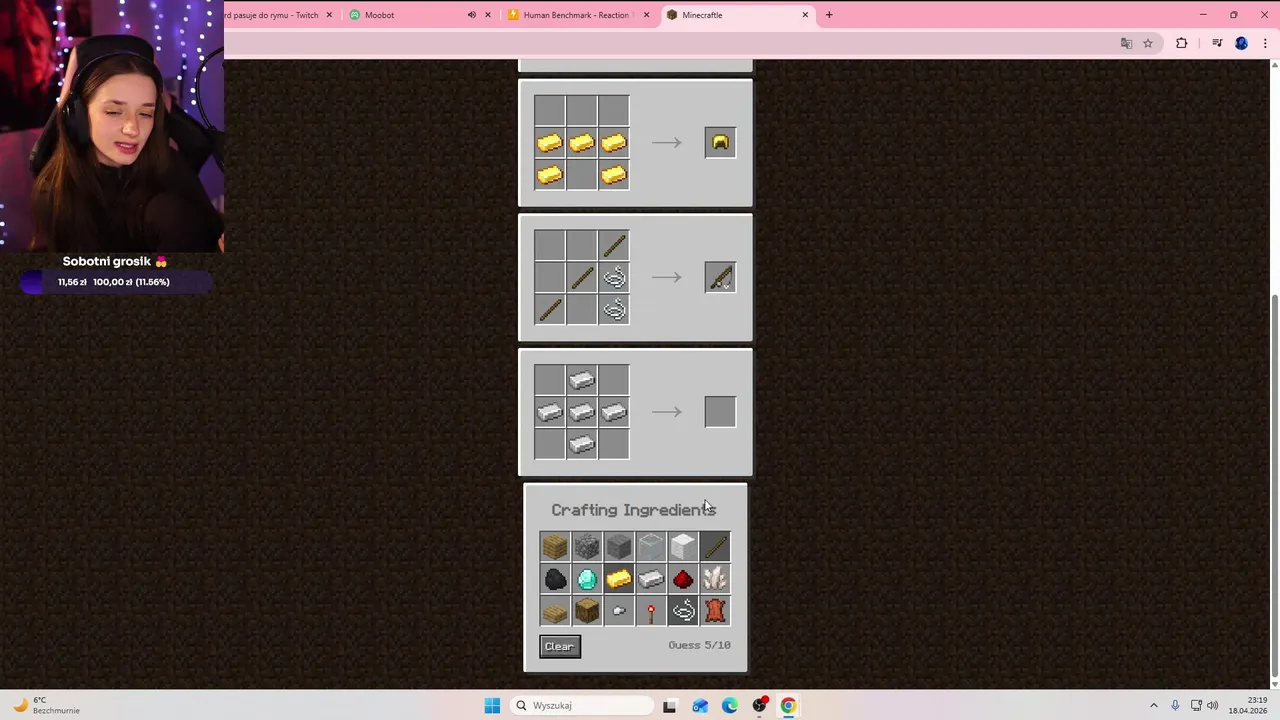Viewport: 1280px width, 720px height.
Task: Open Microsoft Edge from the taskbar
Action: (730, 706)
